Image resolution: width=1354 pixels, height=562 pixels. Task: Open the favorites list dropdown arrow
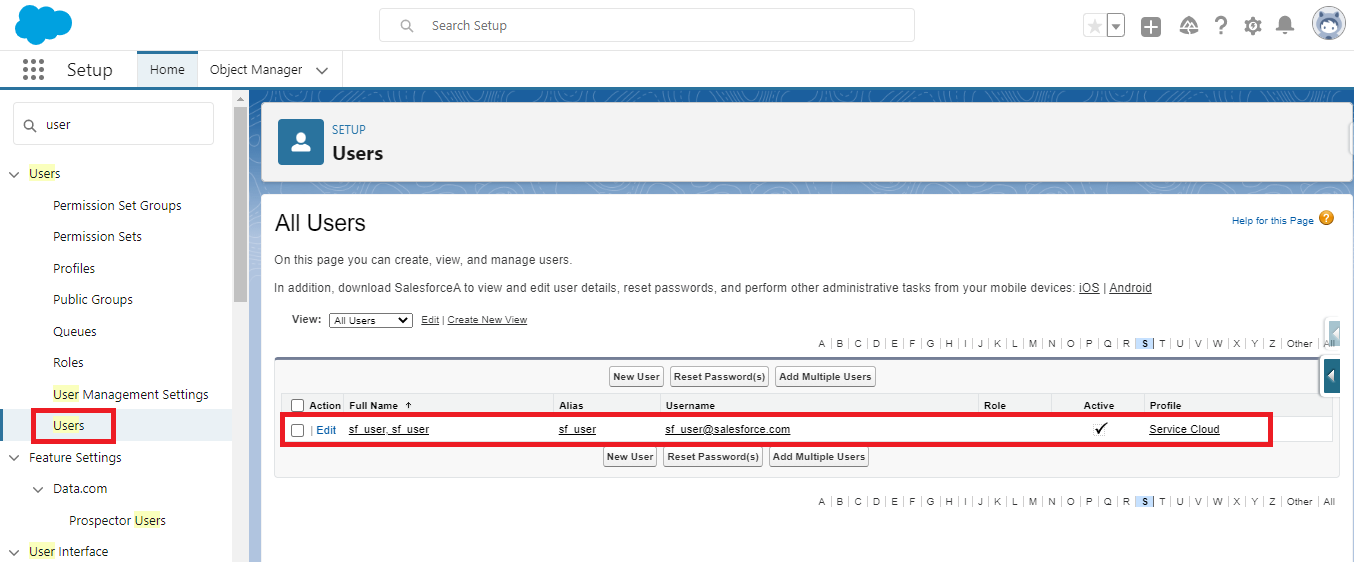pyautogui.click(x=1116, y=26)
